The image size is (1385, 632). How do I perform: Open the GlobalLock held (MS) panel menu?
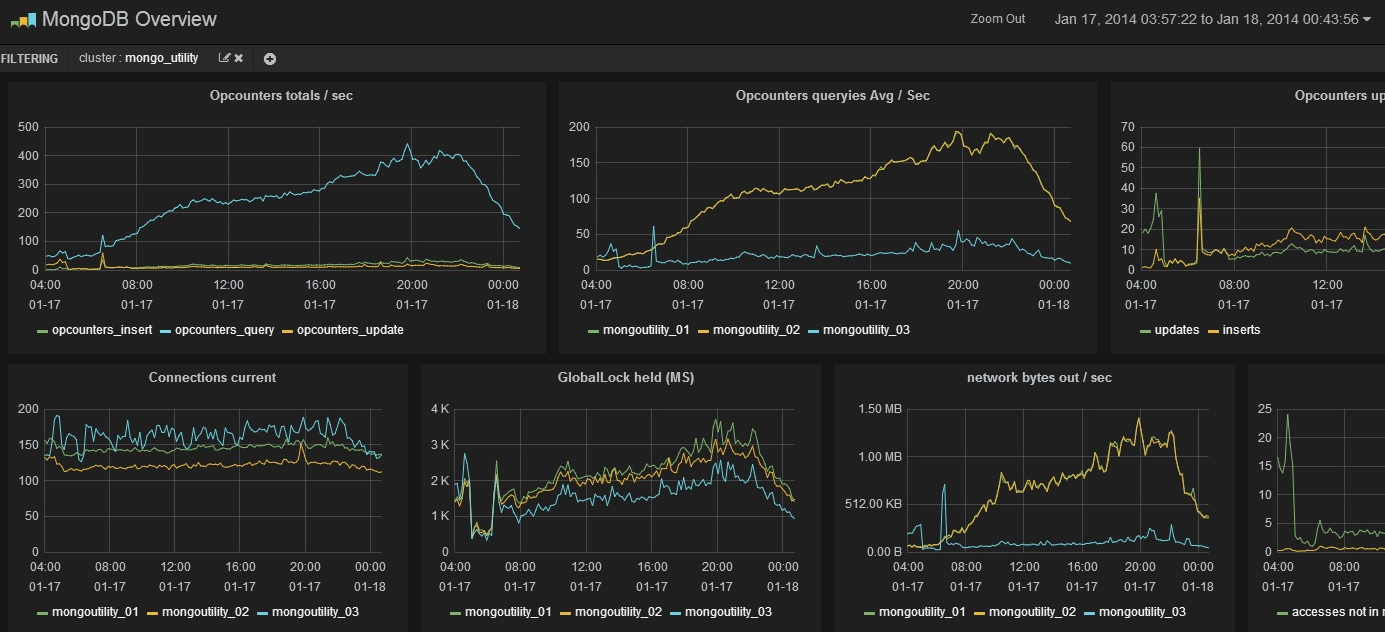coord(625,378)
